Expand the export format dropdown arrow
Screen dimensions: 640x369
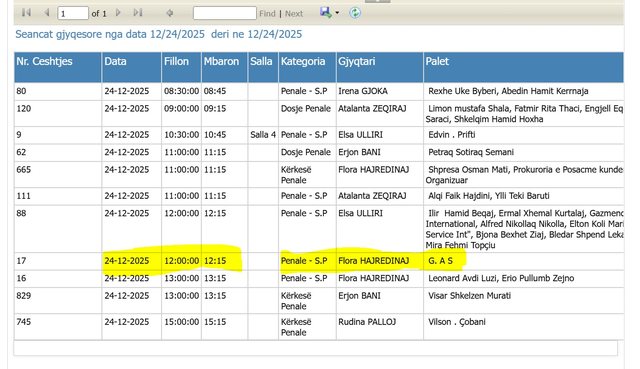pyautogui.click(x=337, y=13)
